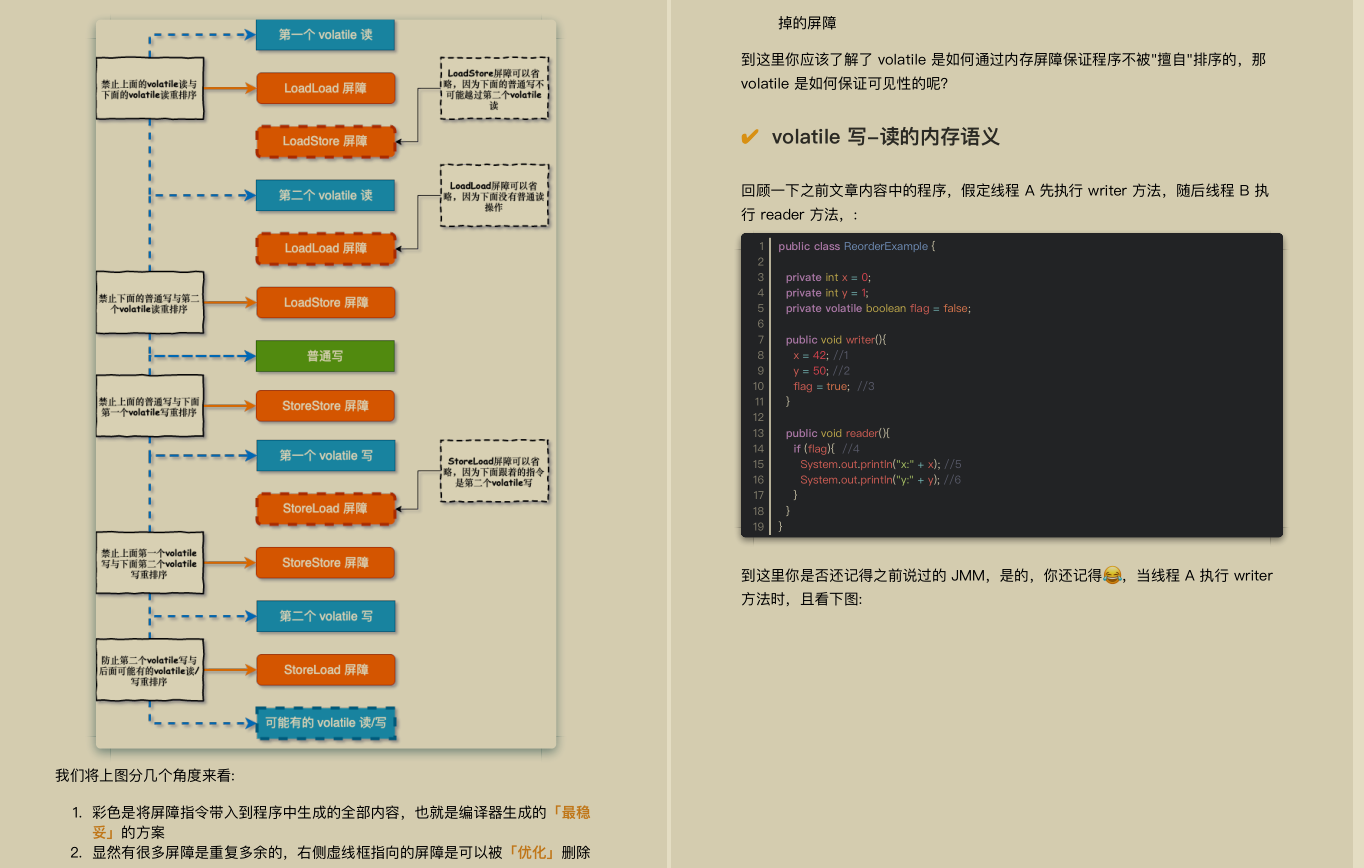Screen dimensions: 1364x868
Task: Click the note "禁止上面的volatile读与下面的volatile读重排序"
Action: (150, 89)
